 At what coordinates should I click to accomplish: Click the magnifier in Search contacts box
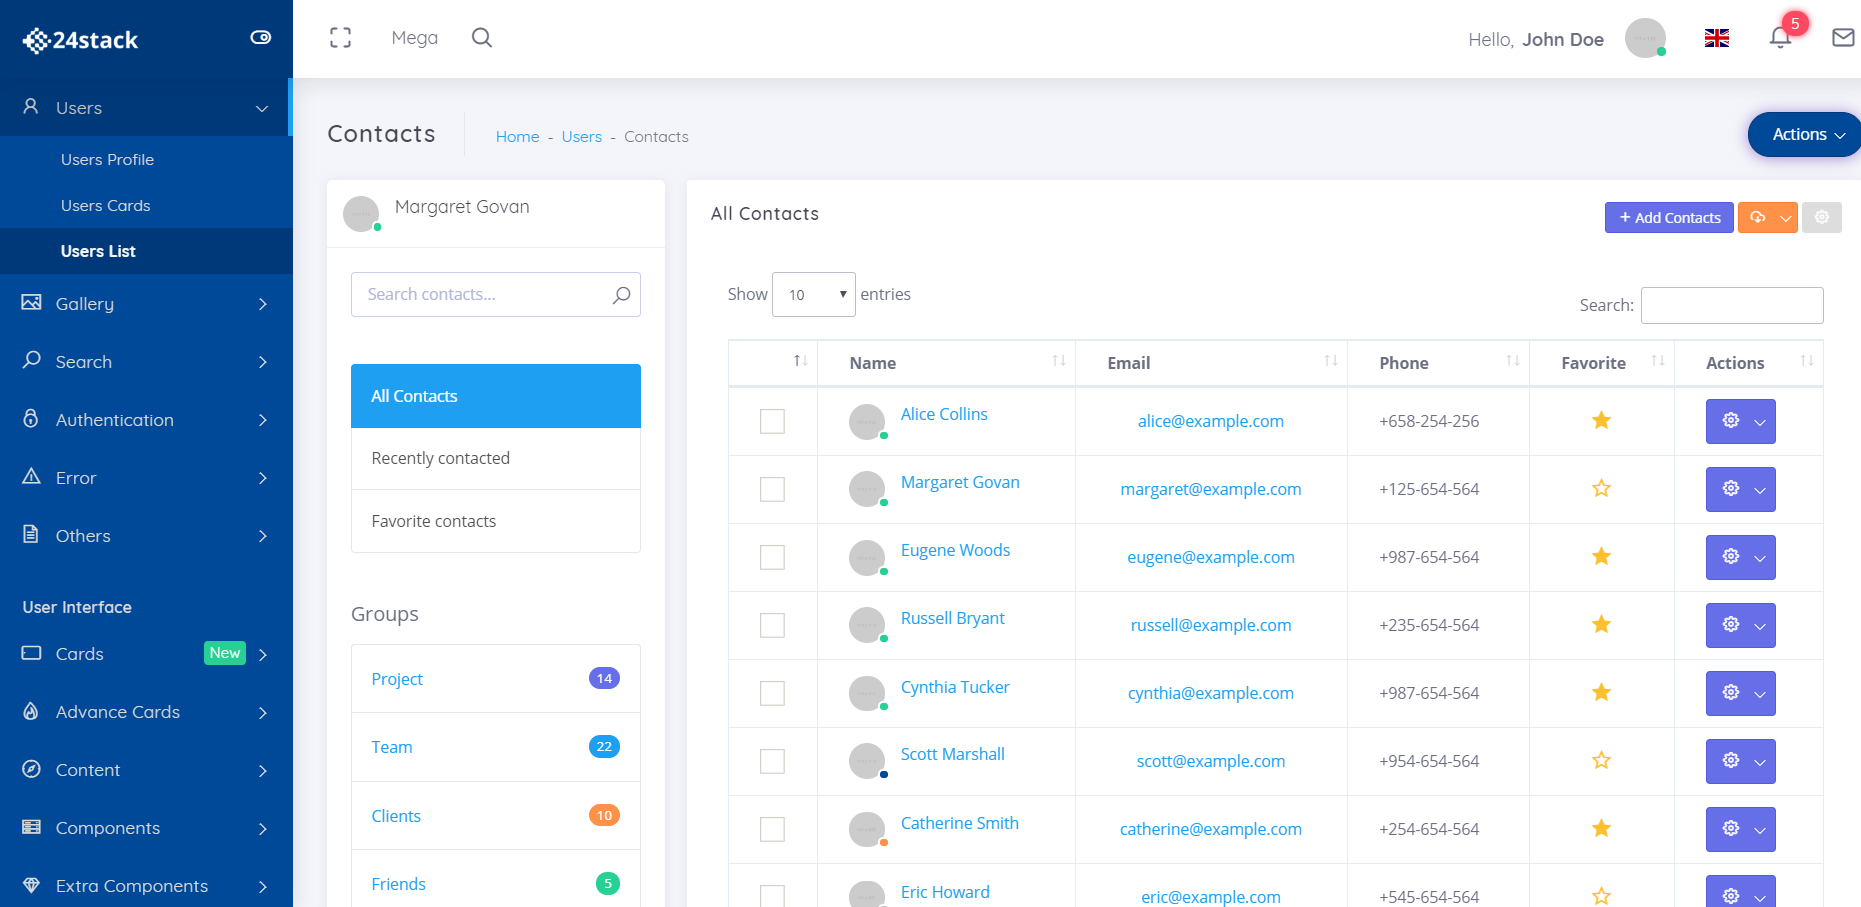pos(621,295)
